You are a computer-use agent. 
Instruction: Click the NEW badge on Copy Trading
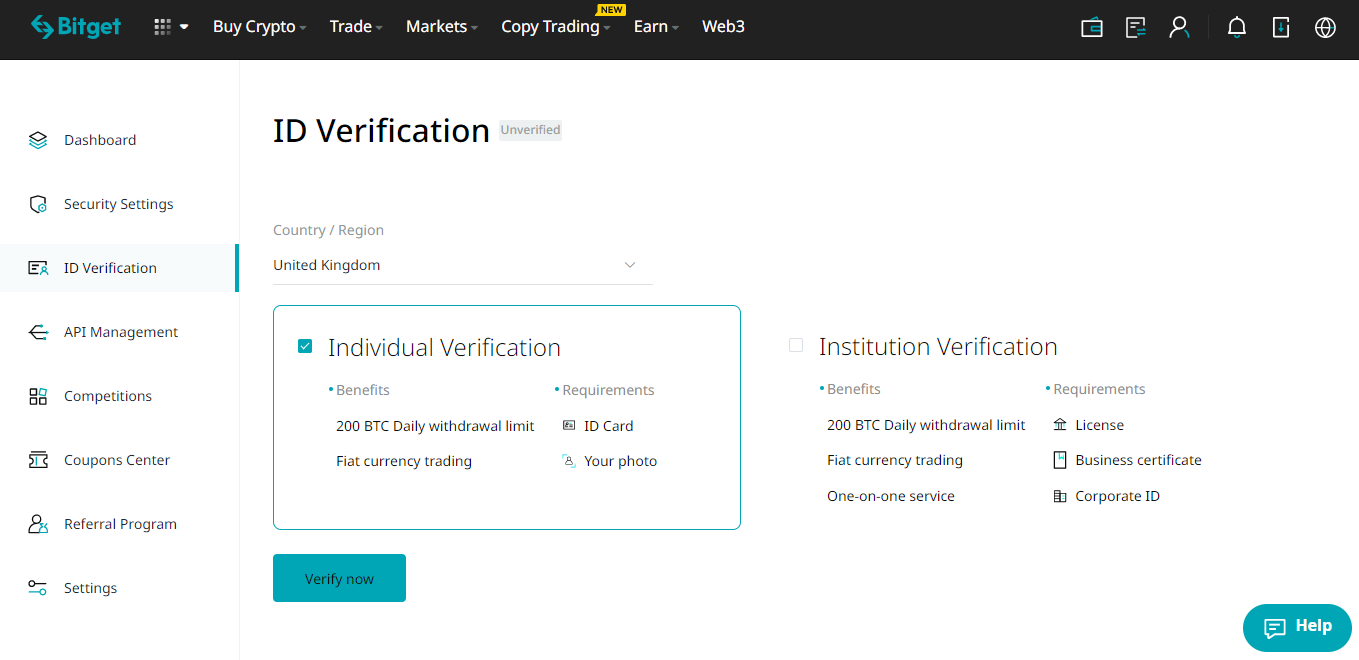pos(611,10)
